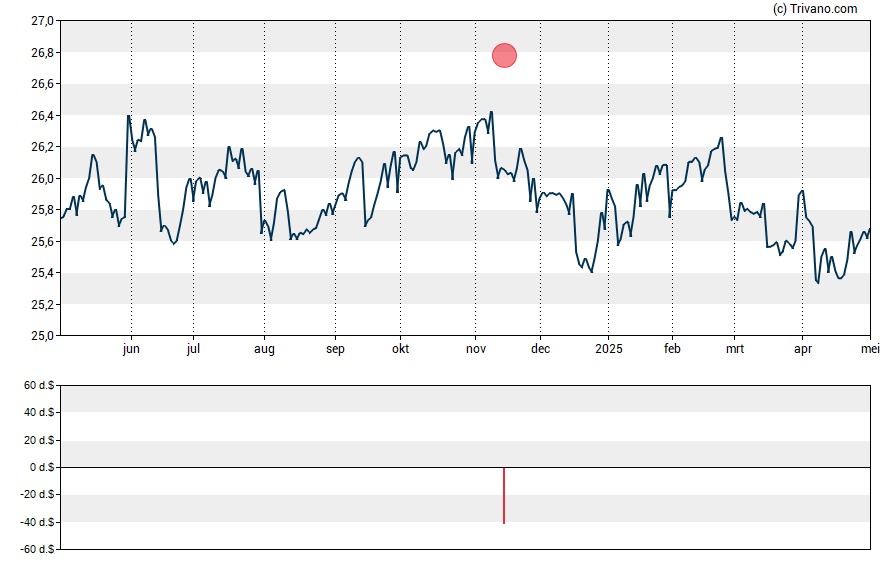Image resolution: width=888 pixels, height=565 pixels.
Task: Select the 'mei' month label
Action: click(870, 349)
